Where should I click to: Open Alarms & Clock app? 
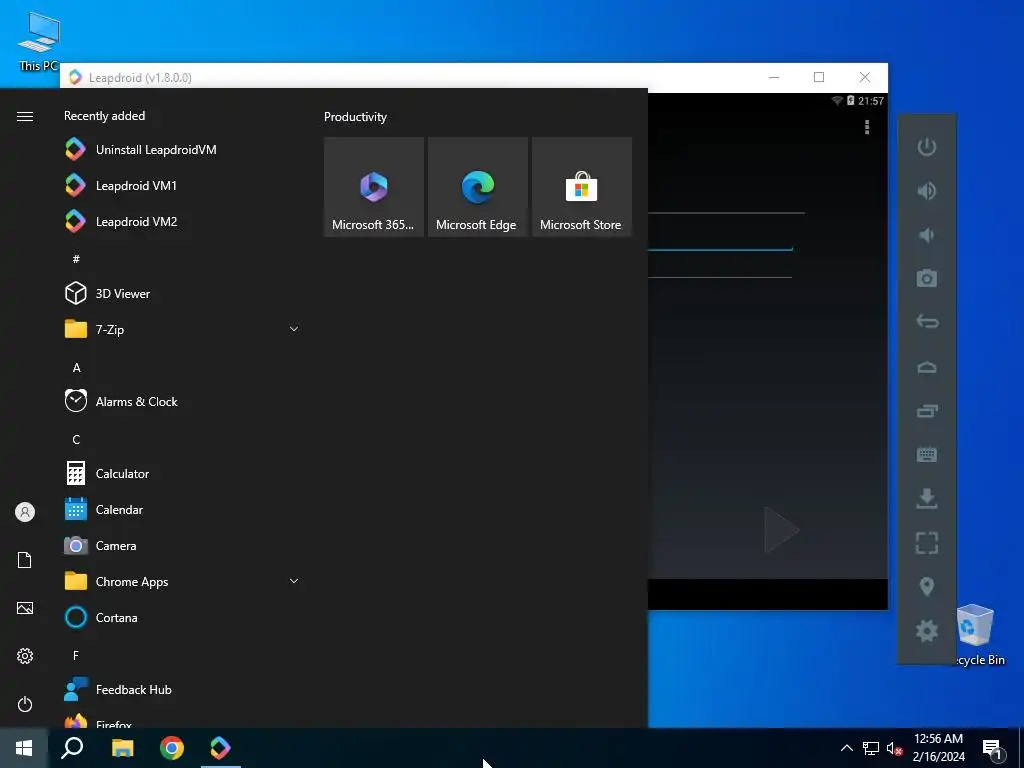pyautogui.click(x=182, y=402)
